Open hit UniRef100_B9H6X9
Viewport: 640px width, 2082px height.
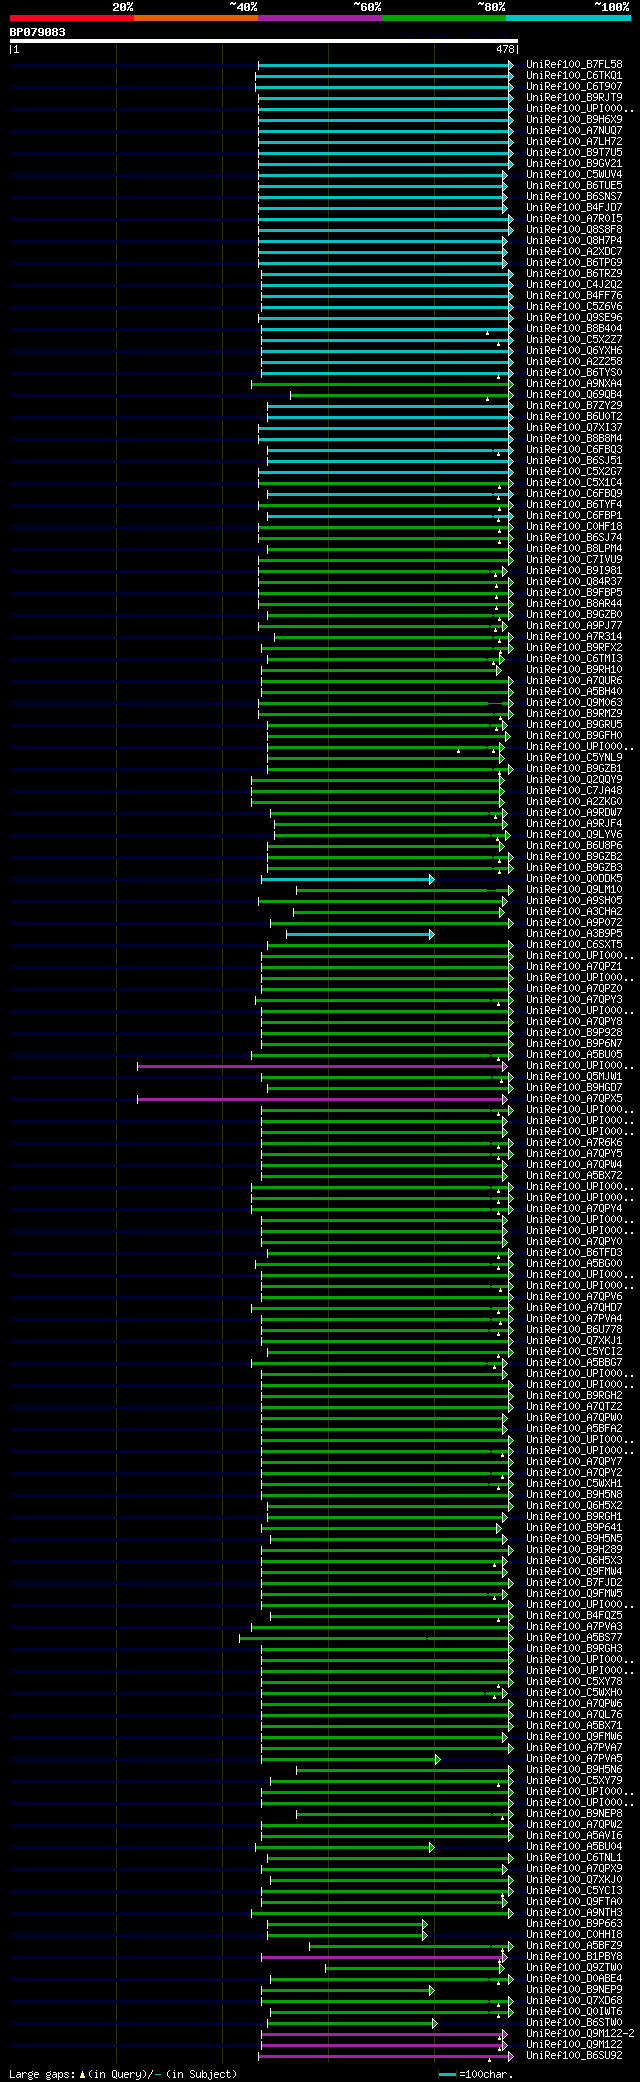point(574,119)
